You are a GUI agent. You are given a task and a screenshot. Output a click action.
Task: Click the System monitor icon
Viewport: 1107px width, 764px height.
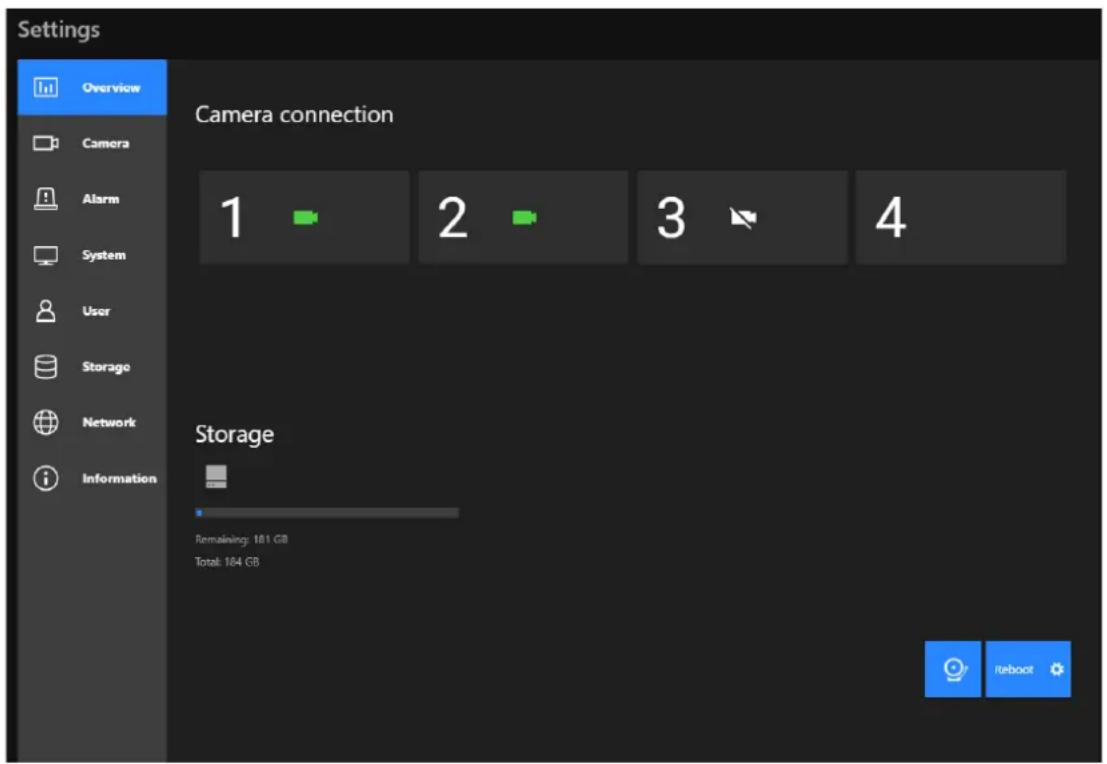click(x=46, y=255)
